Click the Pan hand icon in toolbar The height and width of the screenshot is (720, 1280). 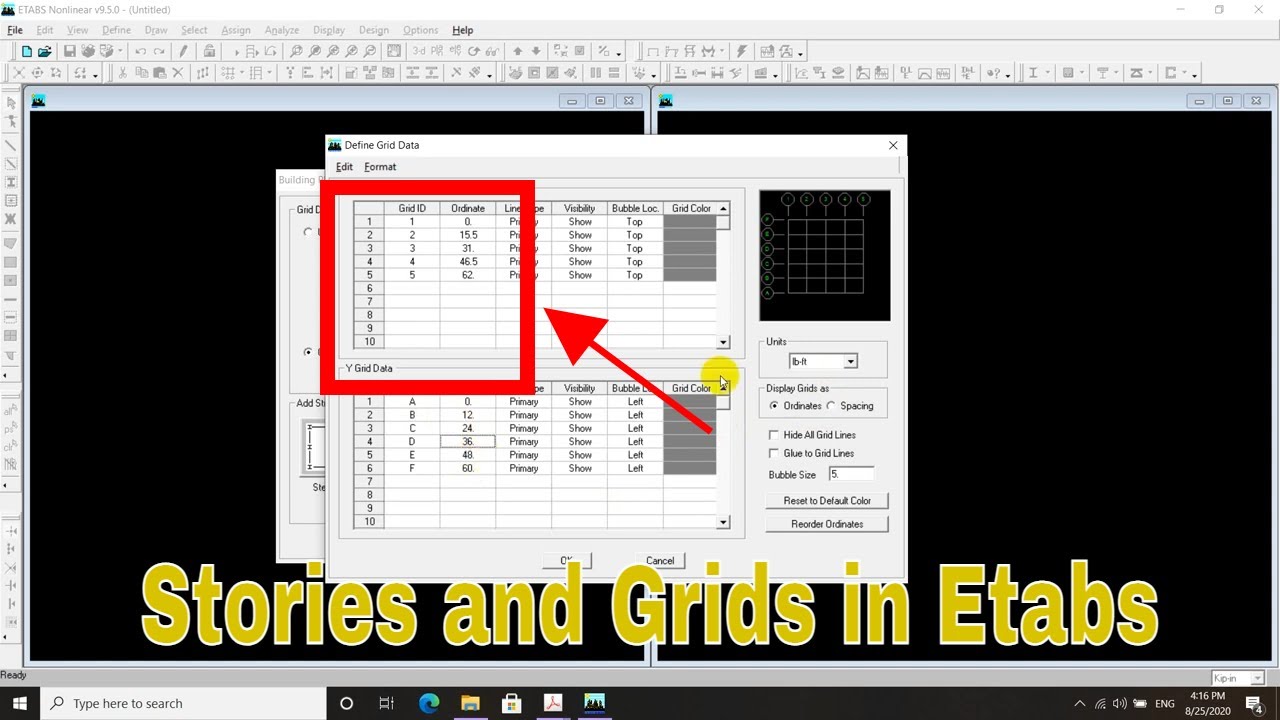coord(395,51)
